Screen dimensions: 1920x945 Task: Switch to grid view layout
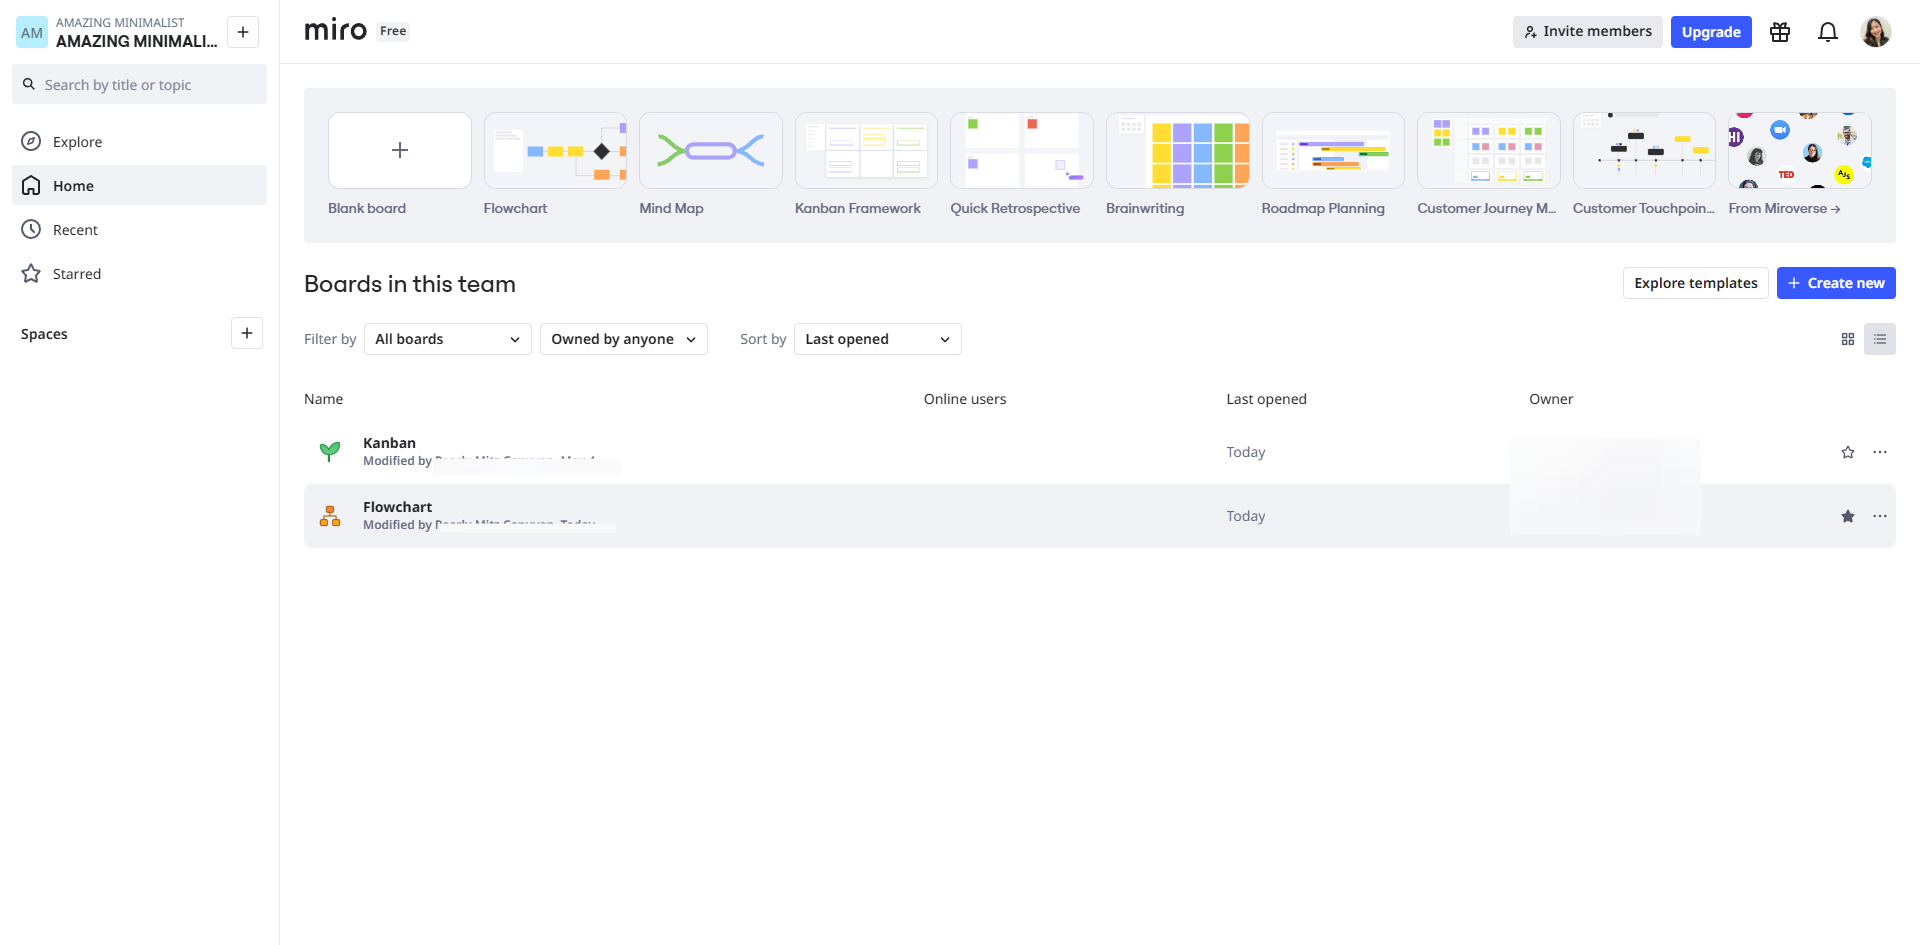pos(1848,339)
